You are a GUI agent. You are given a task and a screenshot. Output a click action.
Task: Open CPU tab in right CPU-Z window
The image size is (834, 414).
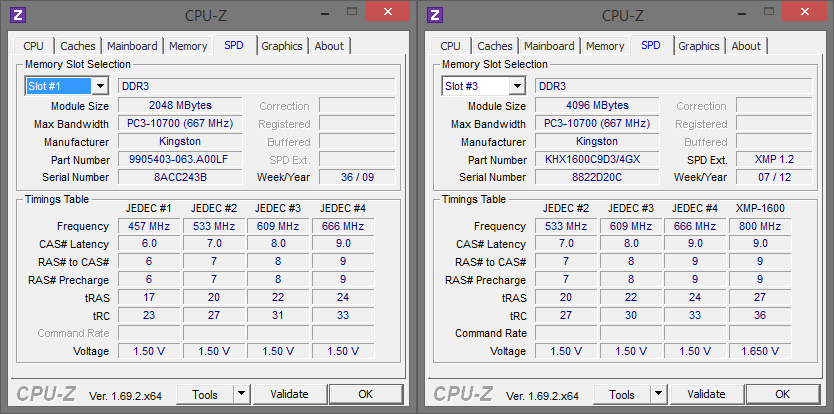point(451,46)
